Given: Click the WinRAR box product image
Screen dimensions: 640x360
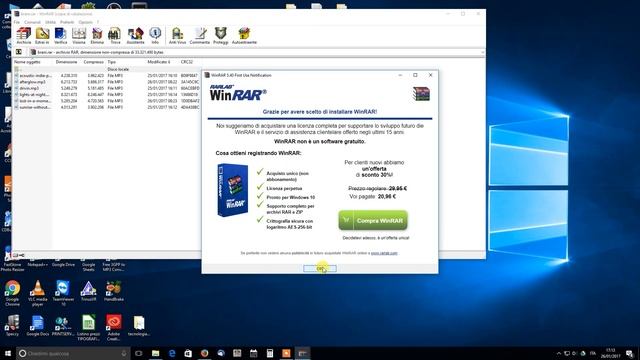Looking at the screenshot, I should point(233,190).
